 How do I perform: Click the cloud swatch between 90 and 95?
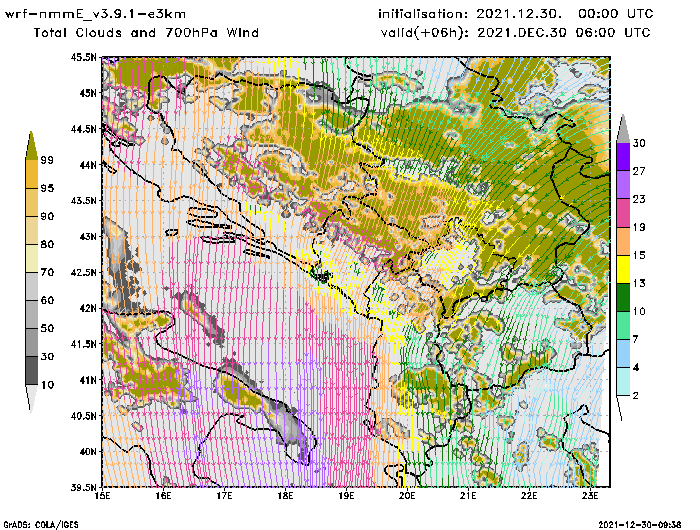(32, 202)
